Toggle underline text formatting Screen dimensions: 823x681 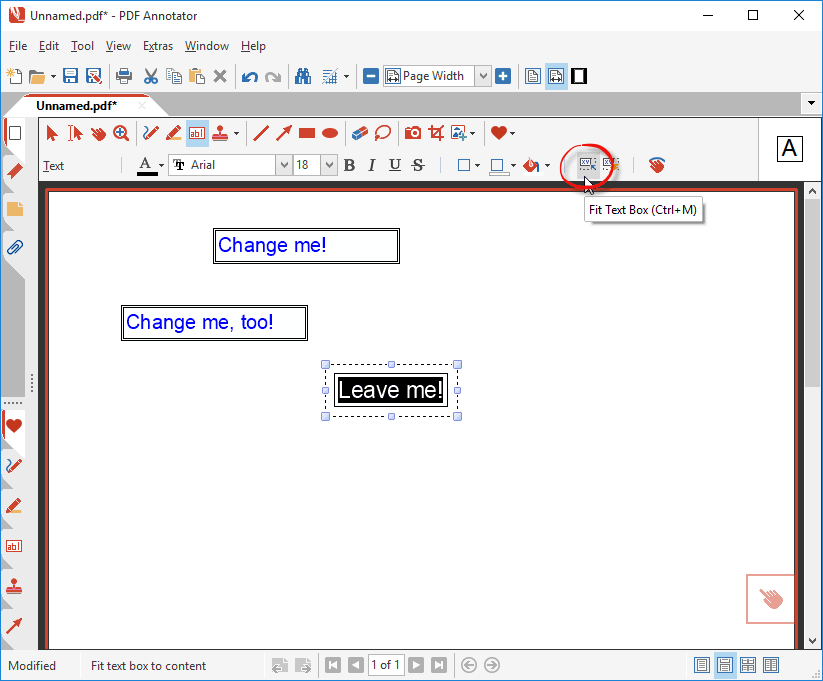point(394,165)
